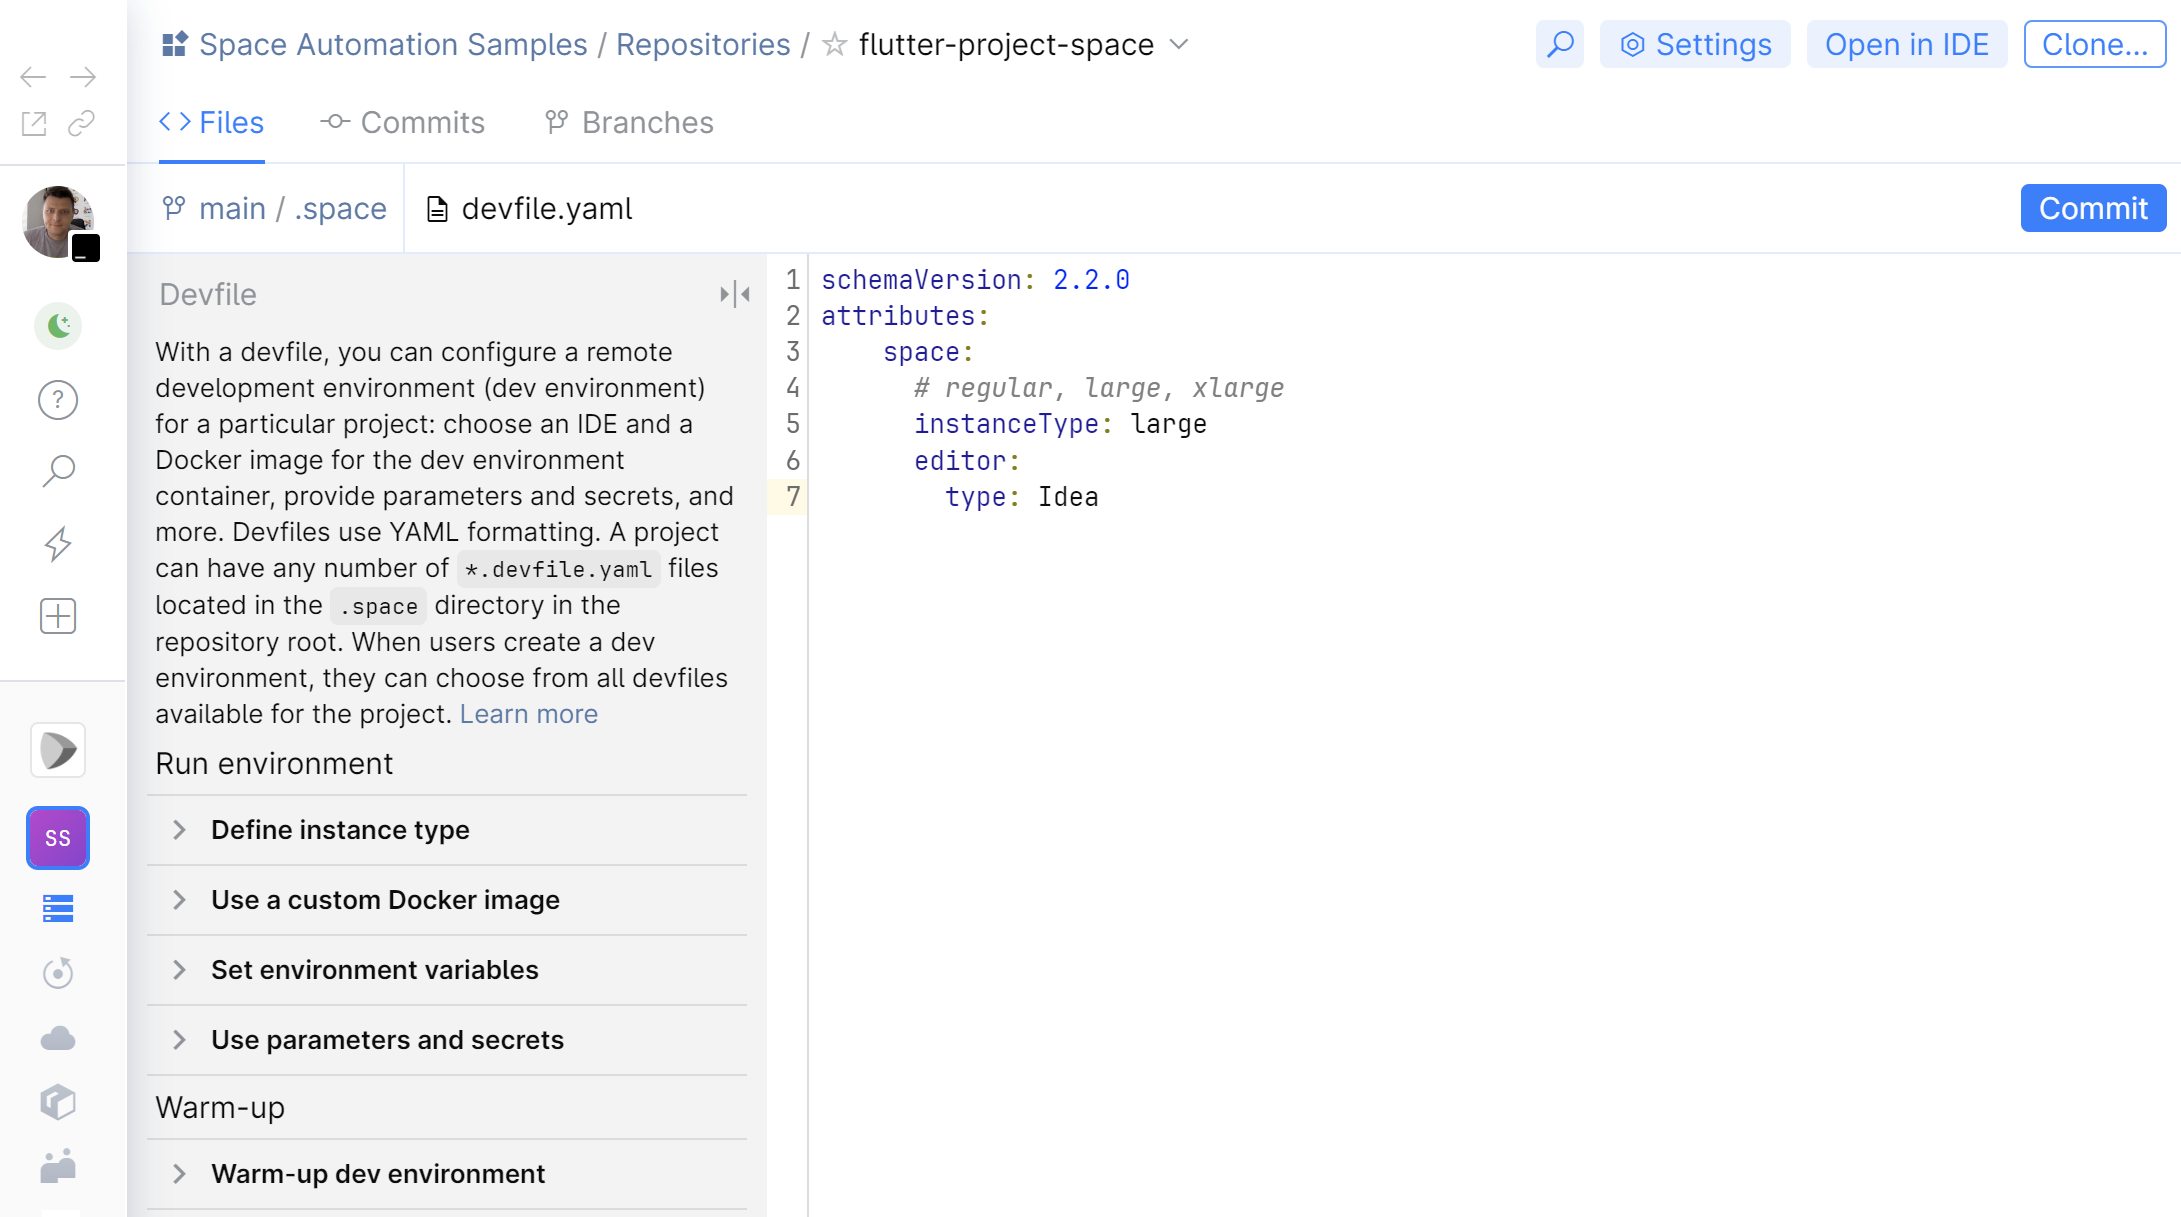Follow the Learn more link
This screenshot has width=2181, height=1217.
(528, 714)
